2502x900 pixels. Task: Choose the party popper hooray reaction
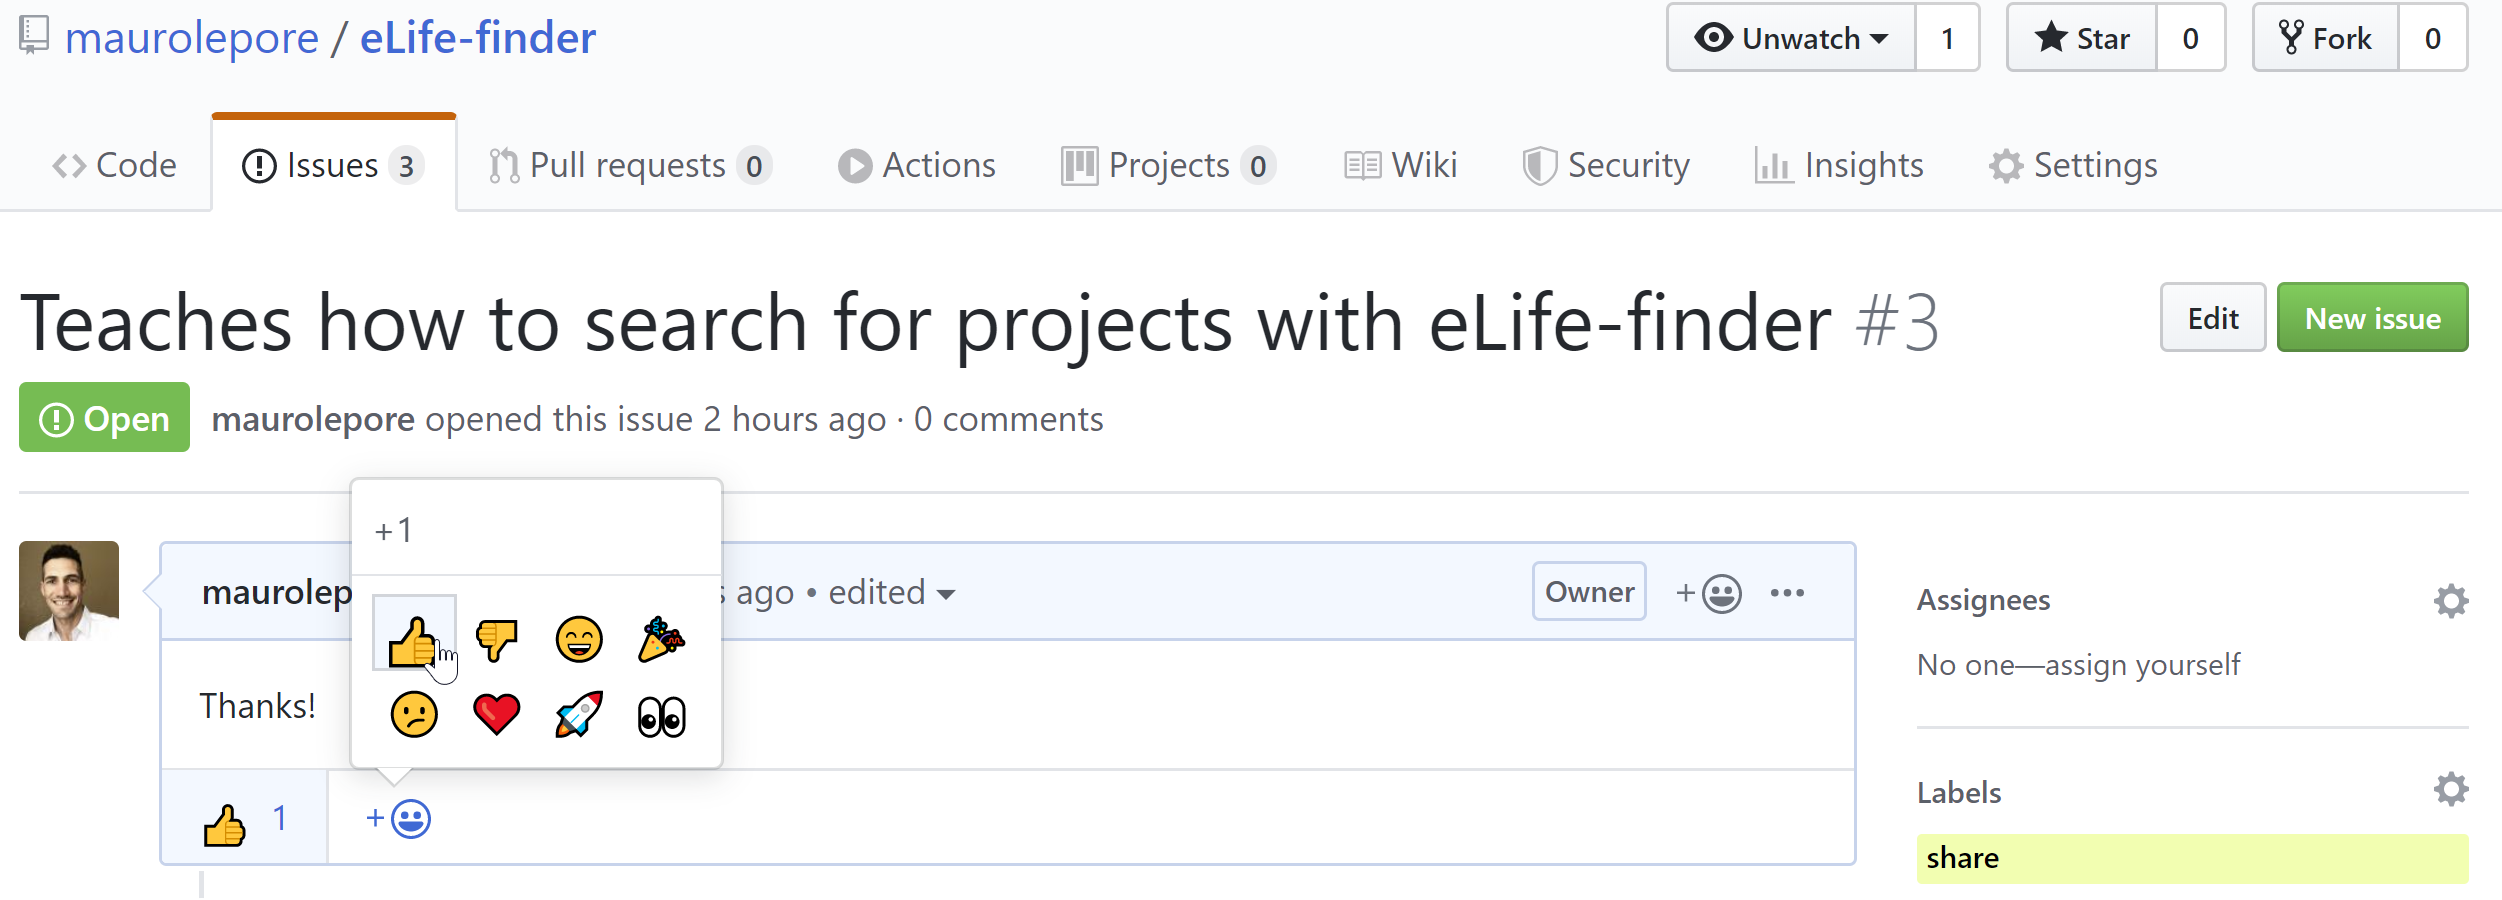click(x=661, y=640)
